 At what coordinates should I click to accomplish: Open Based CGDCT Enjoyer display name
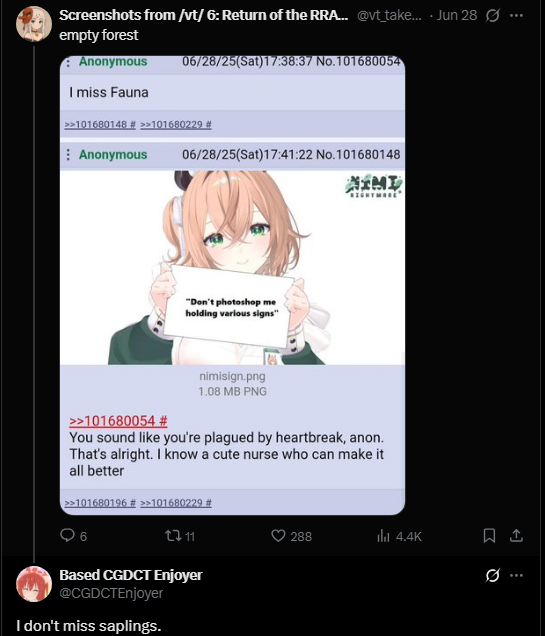coord(131,575)
